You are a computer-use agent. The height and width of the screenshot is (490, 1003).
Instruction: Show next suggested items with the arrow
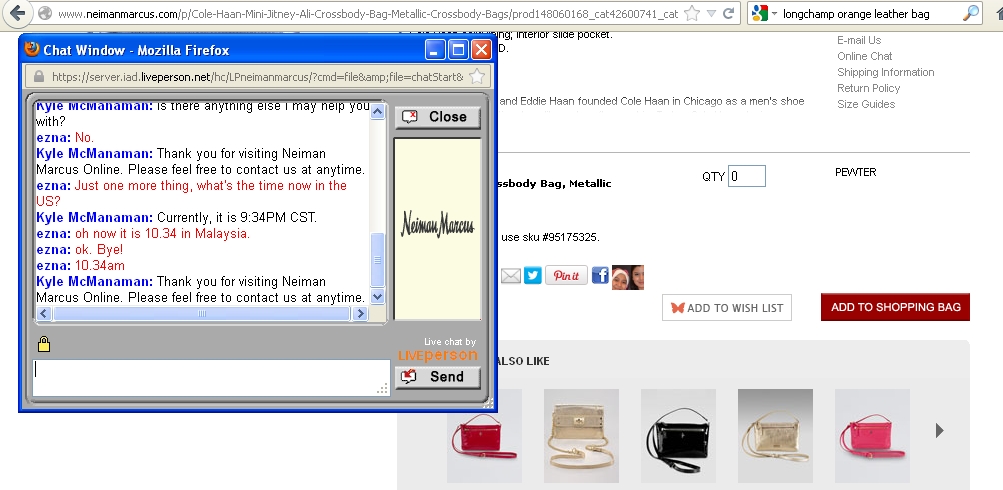click(940, 431)
